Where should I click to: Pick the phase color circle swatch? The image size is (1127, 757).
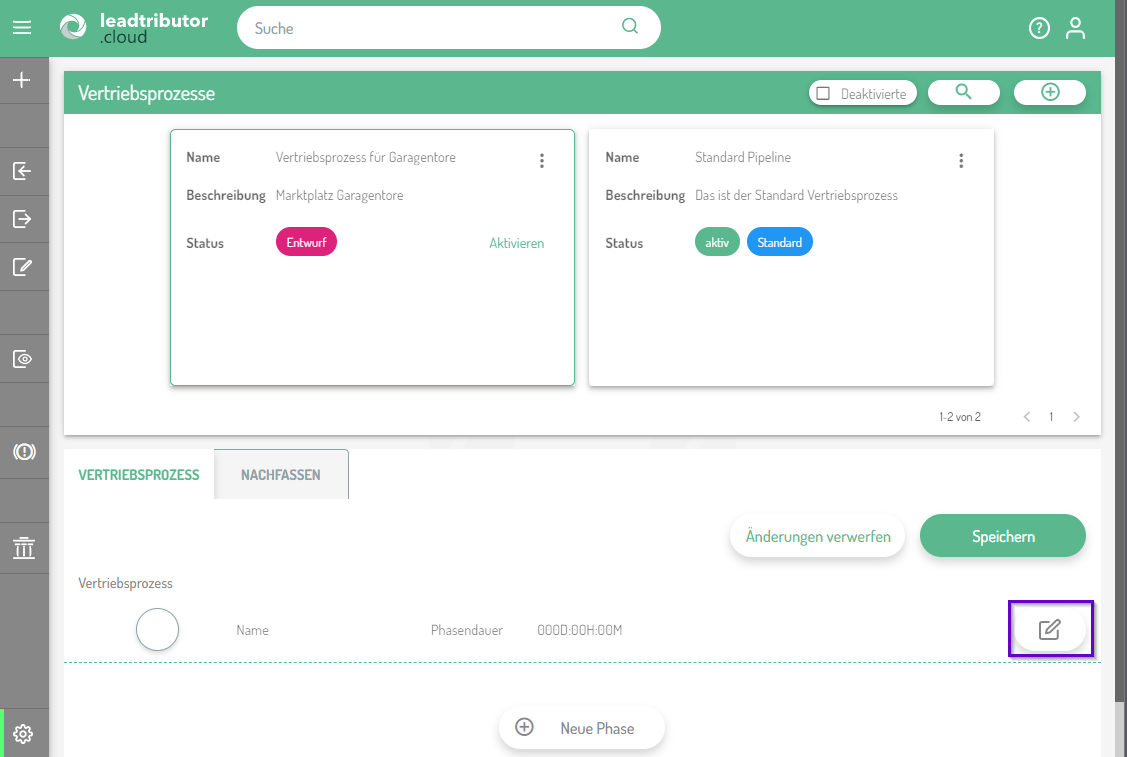click(157, 630)
